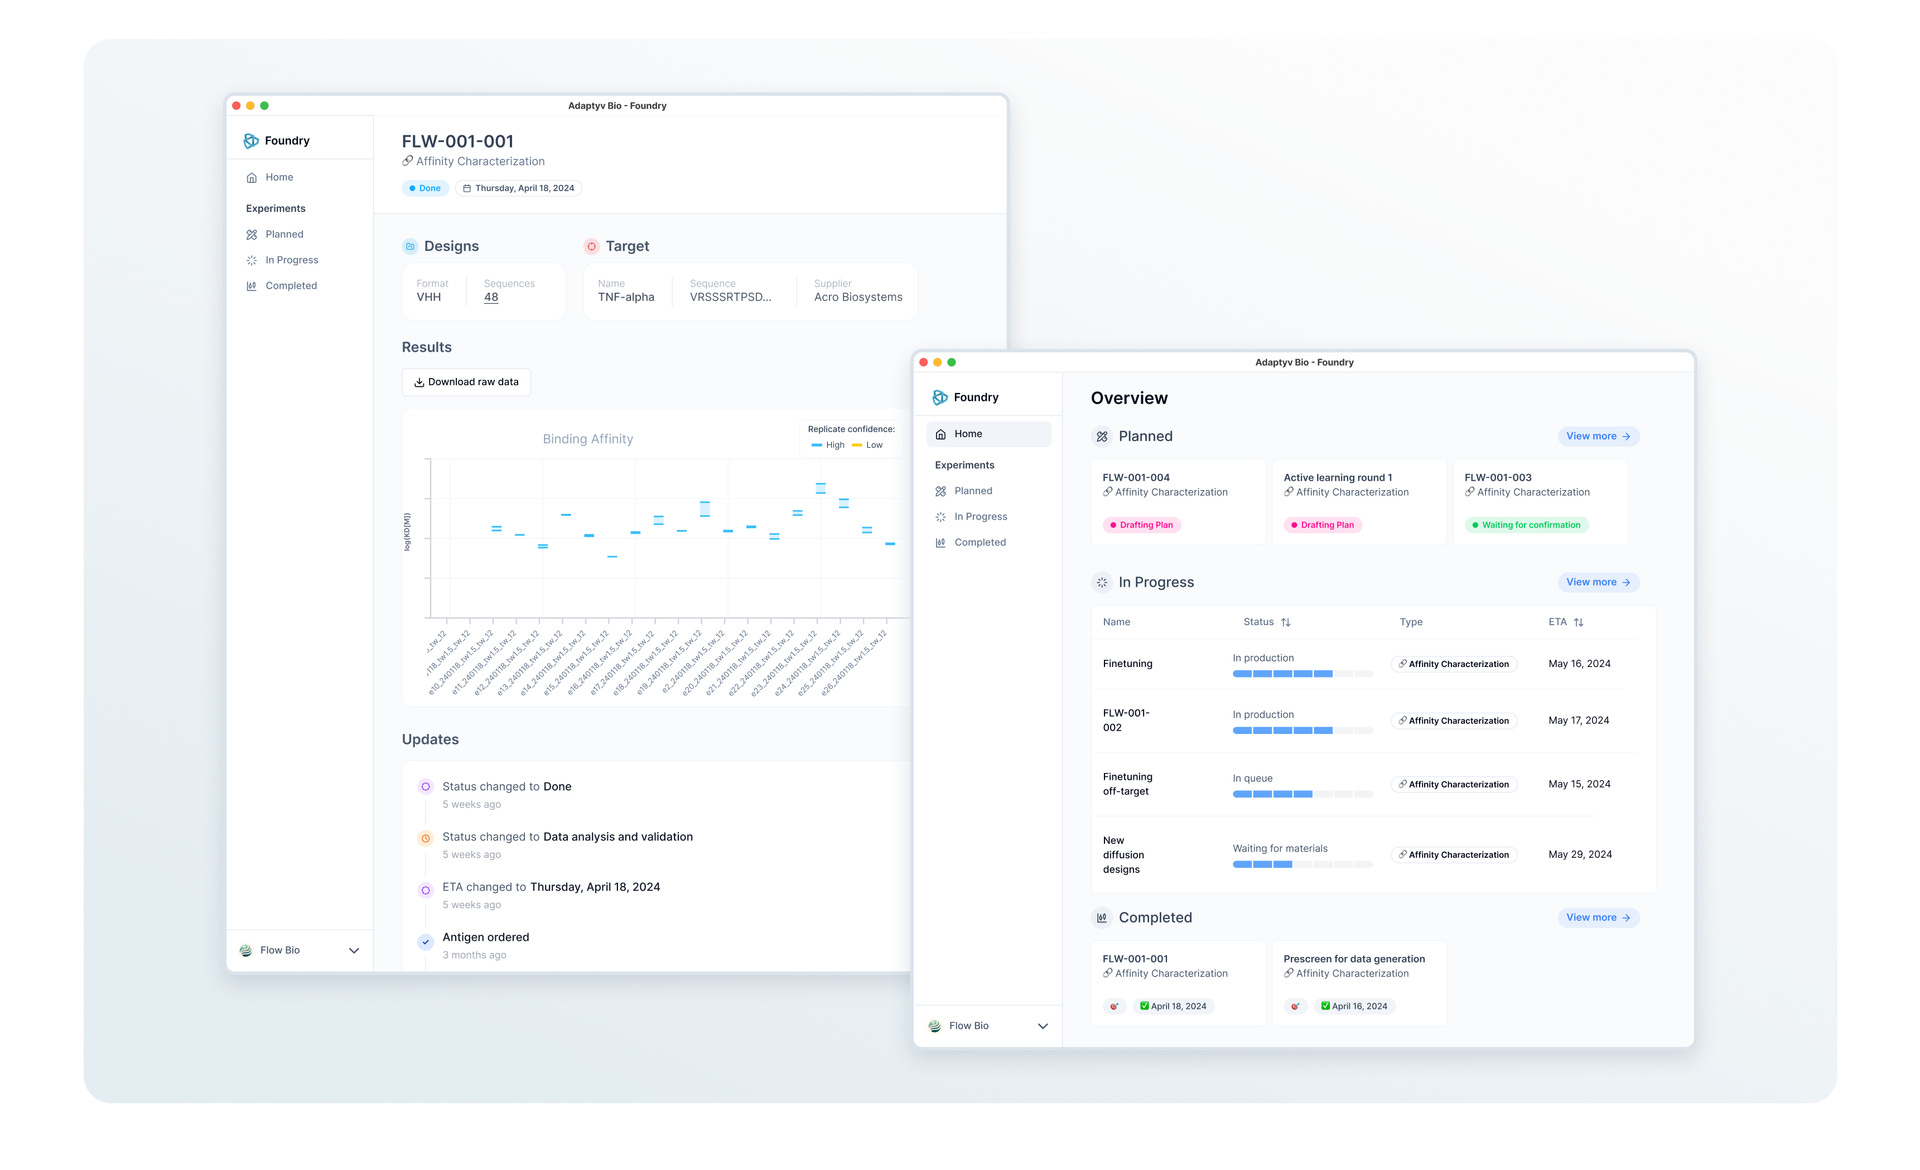Click the Designs folder icon on FLW-001-001 page
1920x1170 pixels.
click(410, 246)
